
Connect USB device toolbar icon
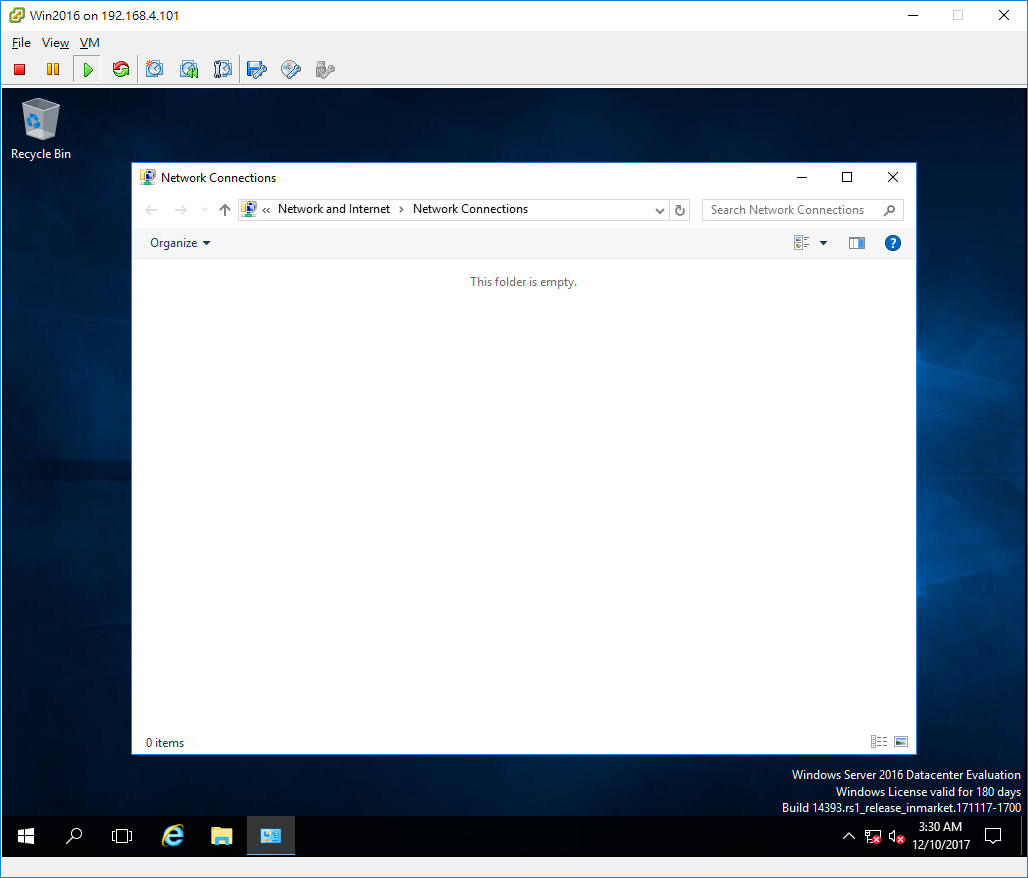pyautogui.click(x=325, y=69)
